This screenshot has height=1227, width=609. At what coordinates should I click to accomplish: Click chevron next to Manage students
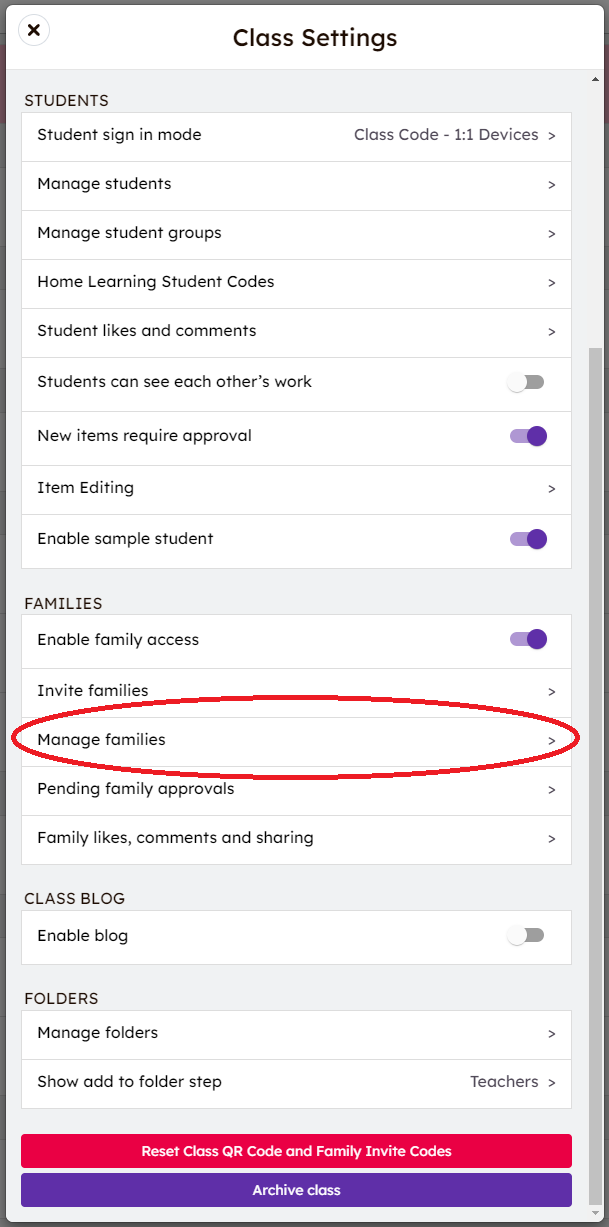[x=551, y=185]
